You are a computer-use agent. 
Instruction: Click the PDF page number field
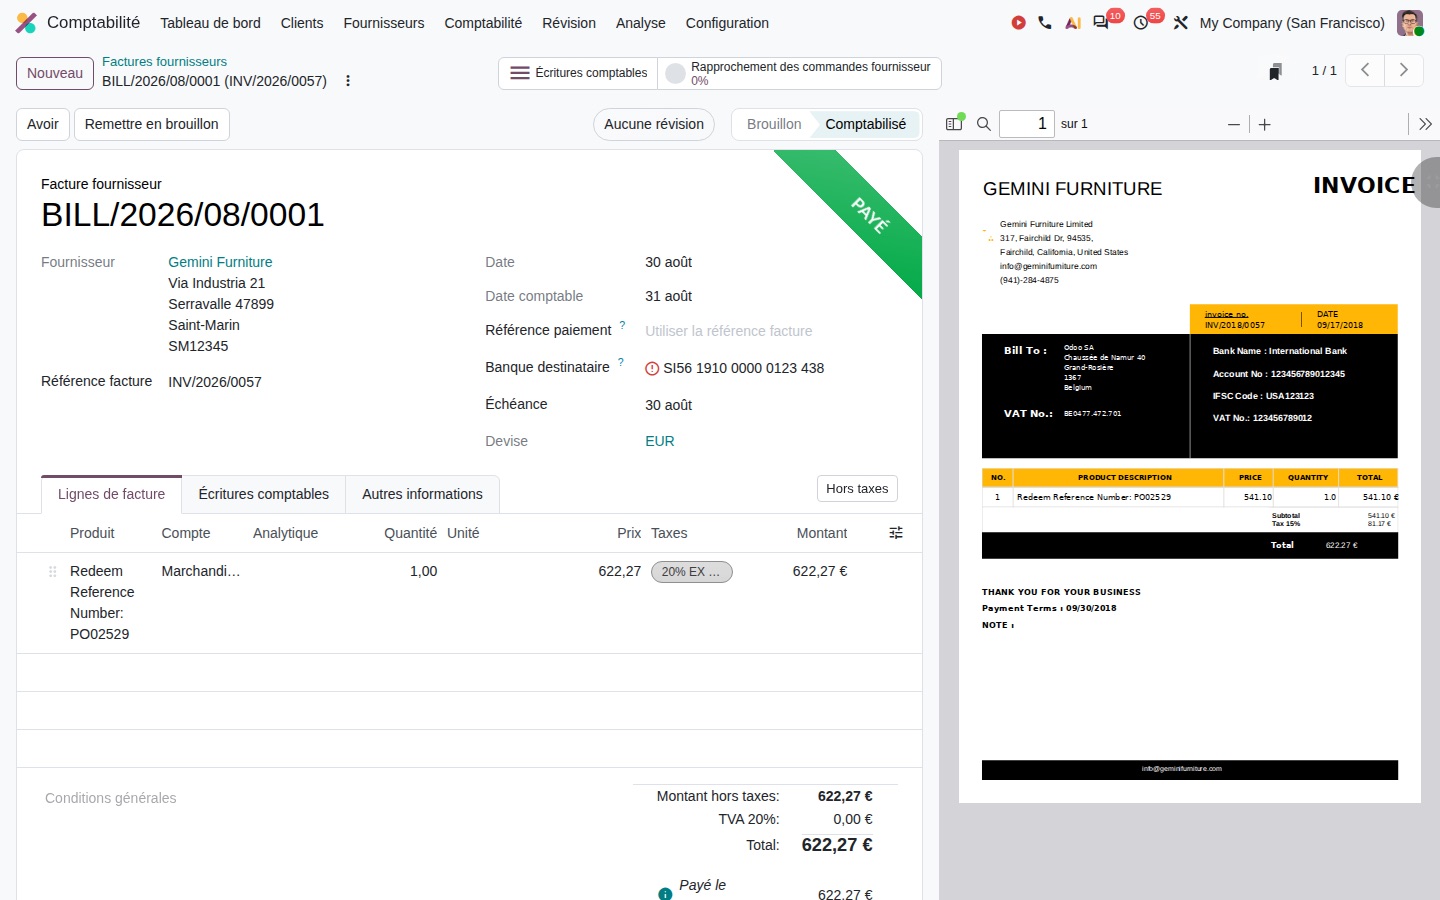[1027, 124]
